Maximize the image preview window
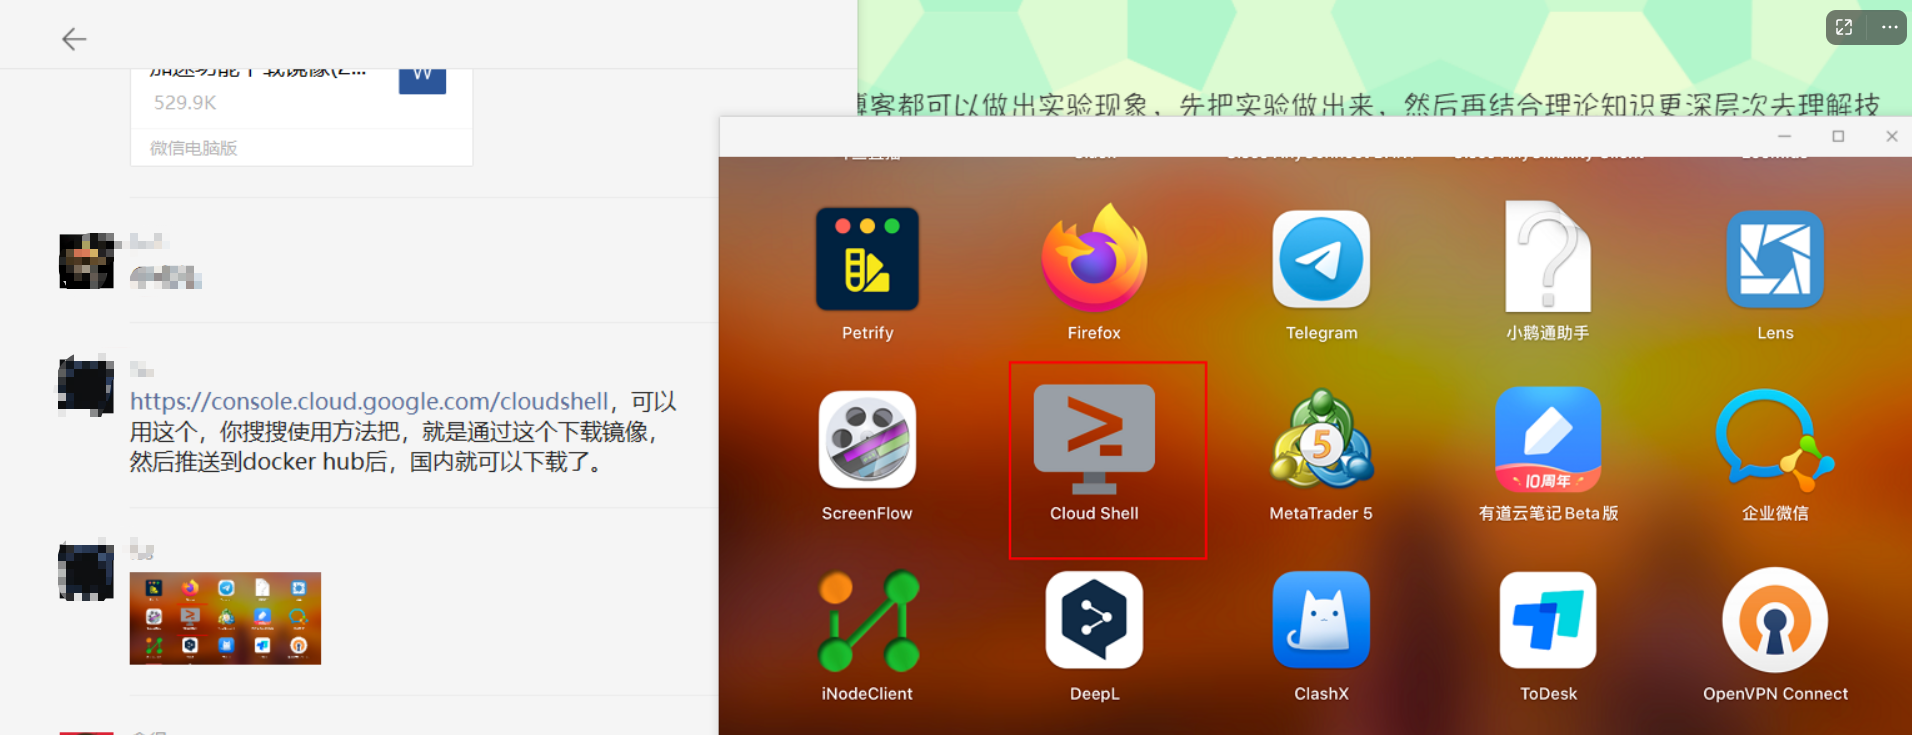This screenshot has height=735, width=1912. coord(1838,136)
